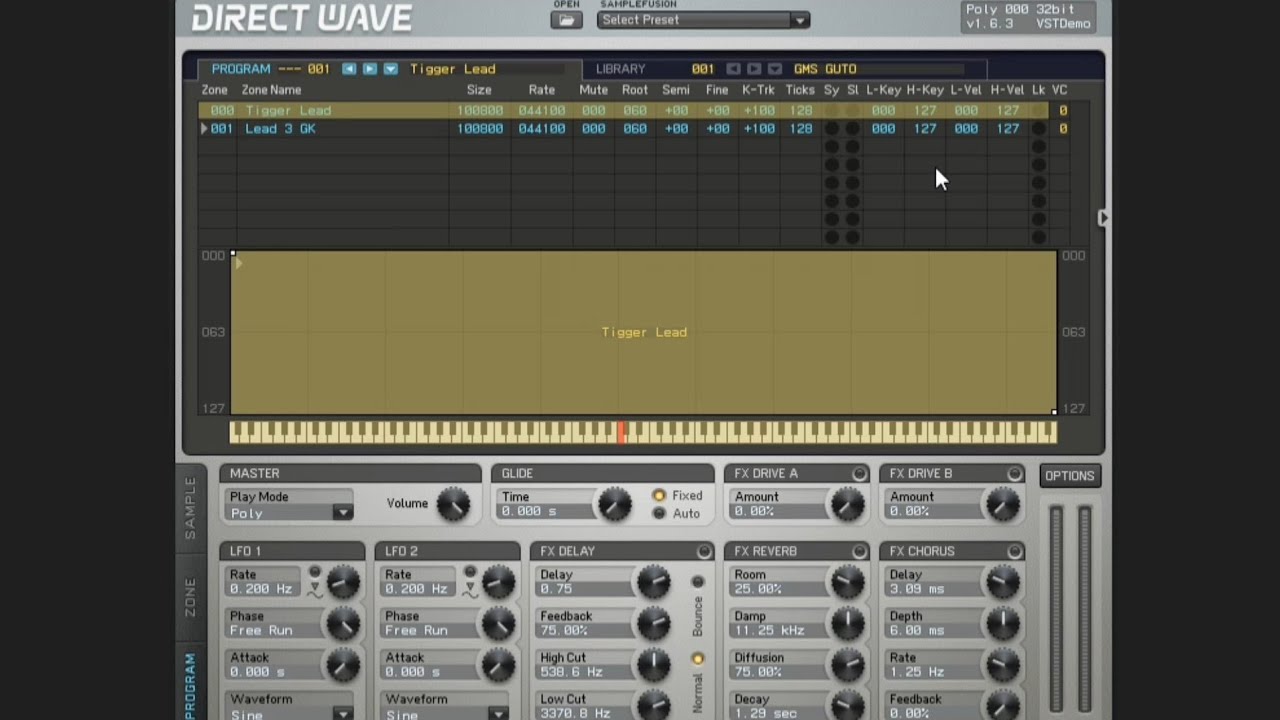Toggle Sy dot for Lead 3 GK zone
1280x720 pixels.
coord(831,129)
